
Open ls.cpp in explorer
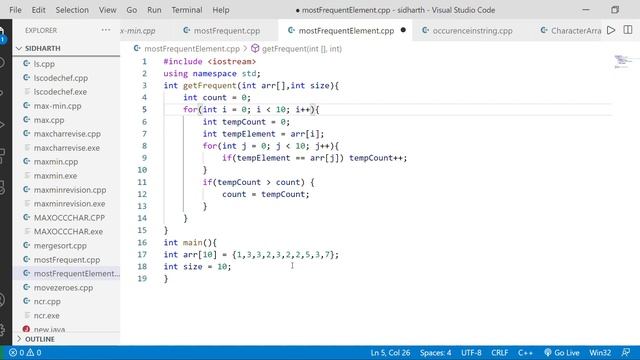(44, 64)
